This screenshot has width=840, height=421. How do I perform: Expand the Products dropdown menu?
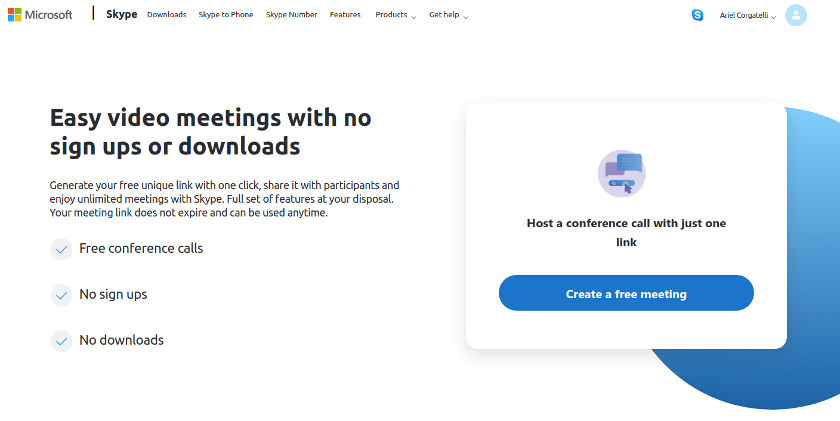tap(395, 15)
